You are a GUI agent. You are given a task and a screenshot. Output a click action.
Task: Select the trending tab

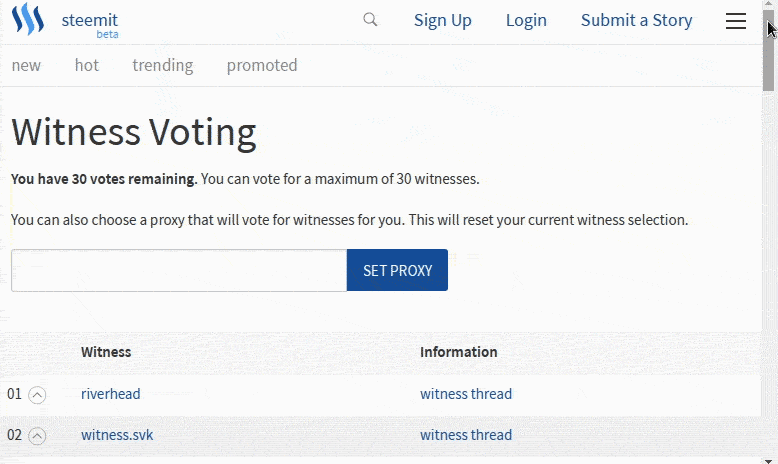coord(163,65)
